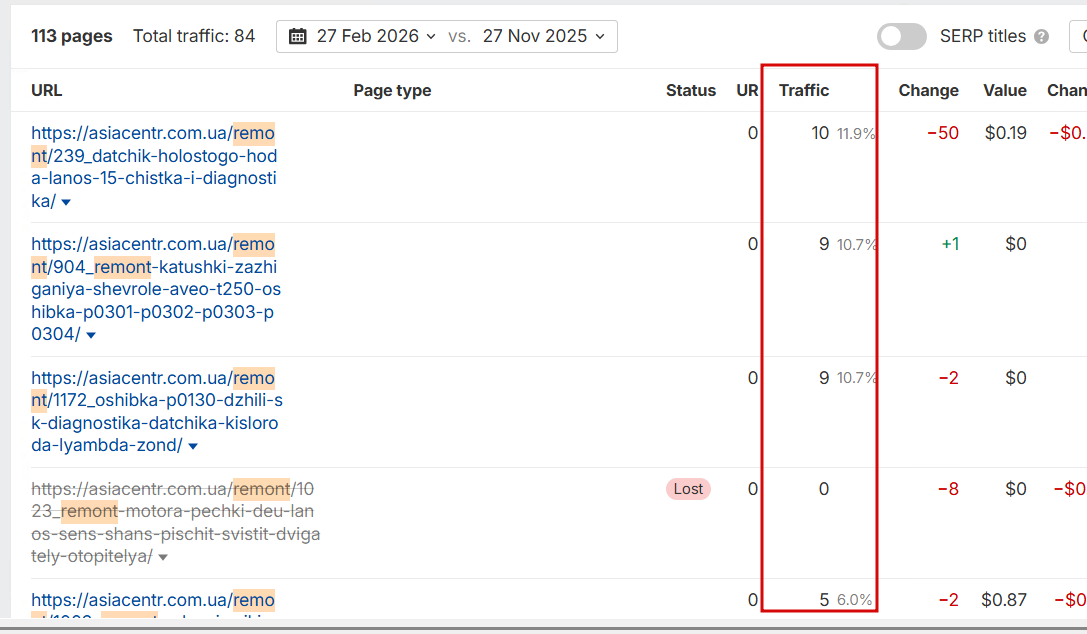Click the SERP titles help icon
The image size is (1087, 634).
pos(1042,37)
